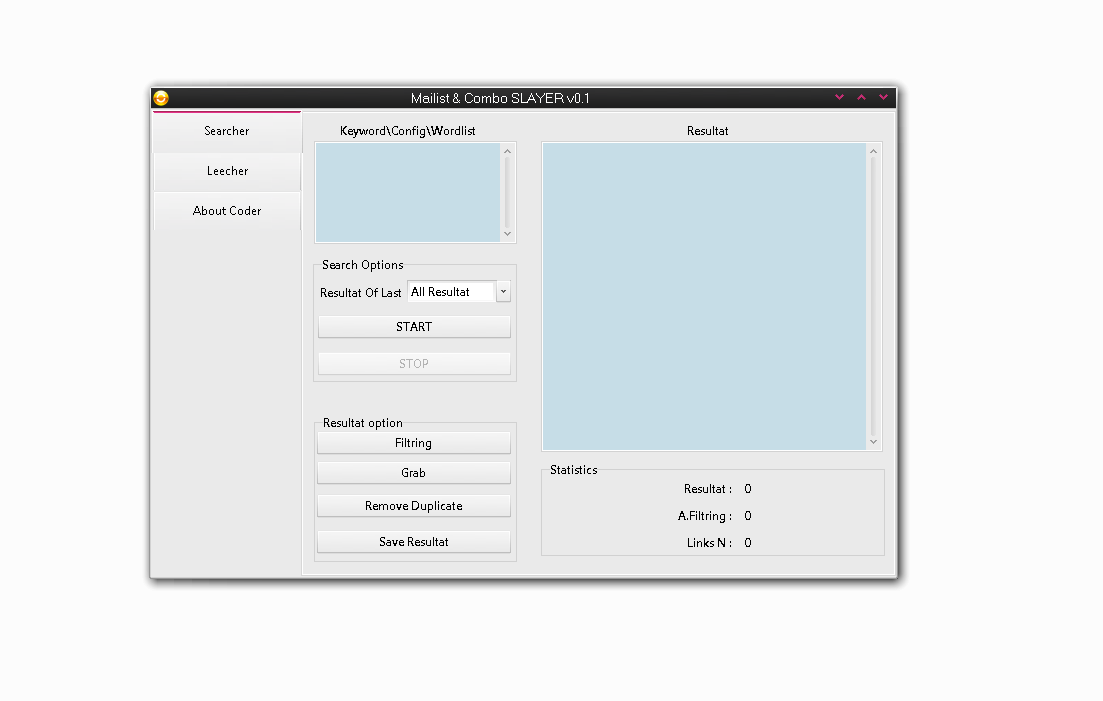Focus the Keyword\Config\Wordlist text area
The width and height of the screenshot is (1103, 701).
pyautogui.click(x=407, y=192)
